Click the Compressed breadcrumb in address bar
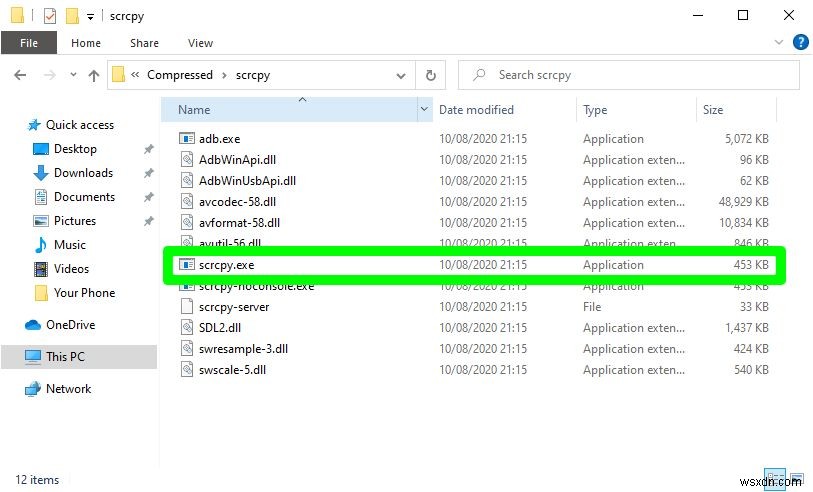 pos(179,75)
